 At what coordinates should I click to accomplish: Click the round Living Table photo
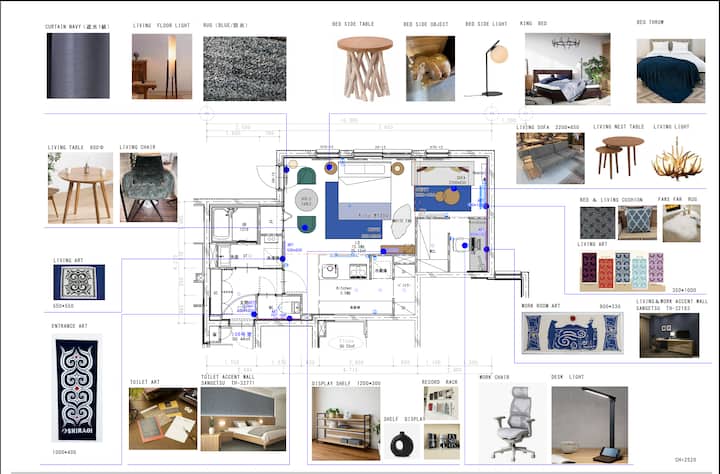tap(80, 188)
